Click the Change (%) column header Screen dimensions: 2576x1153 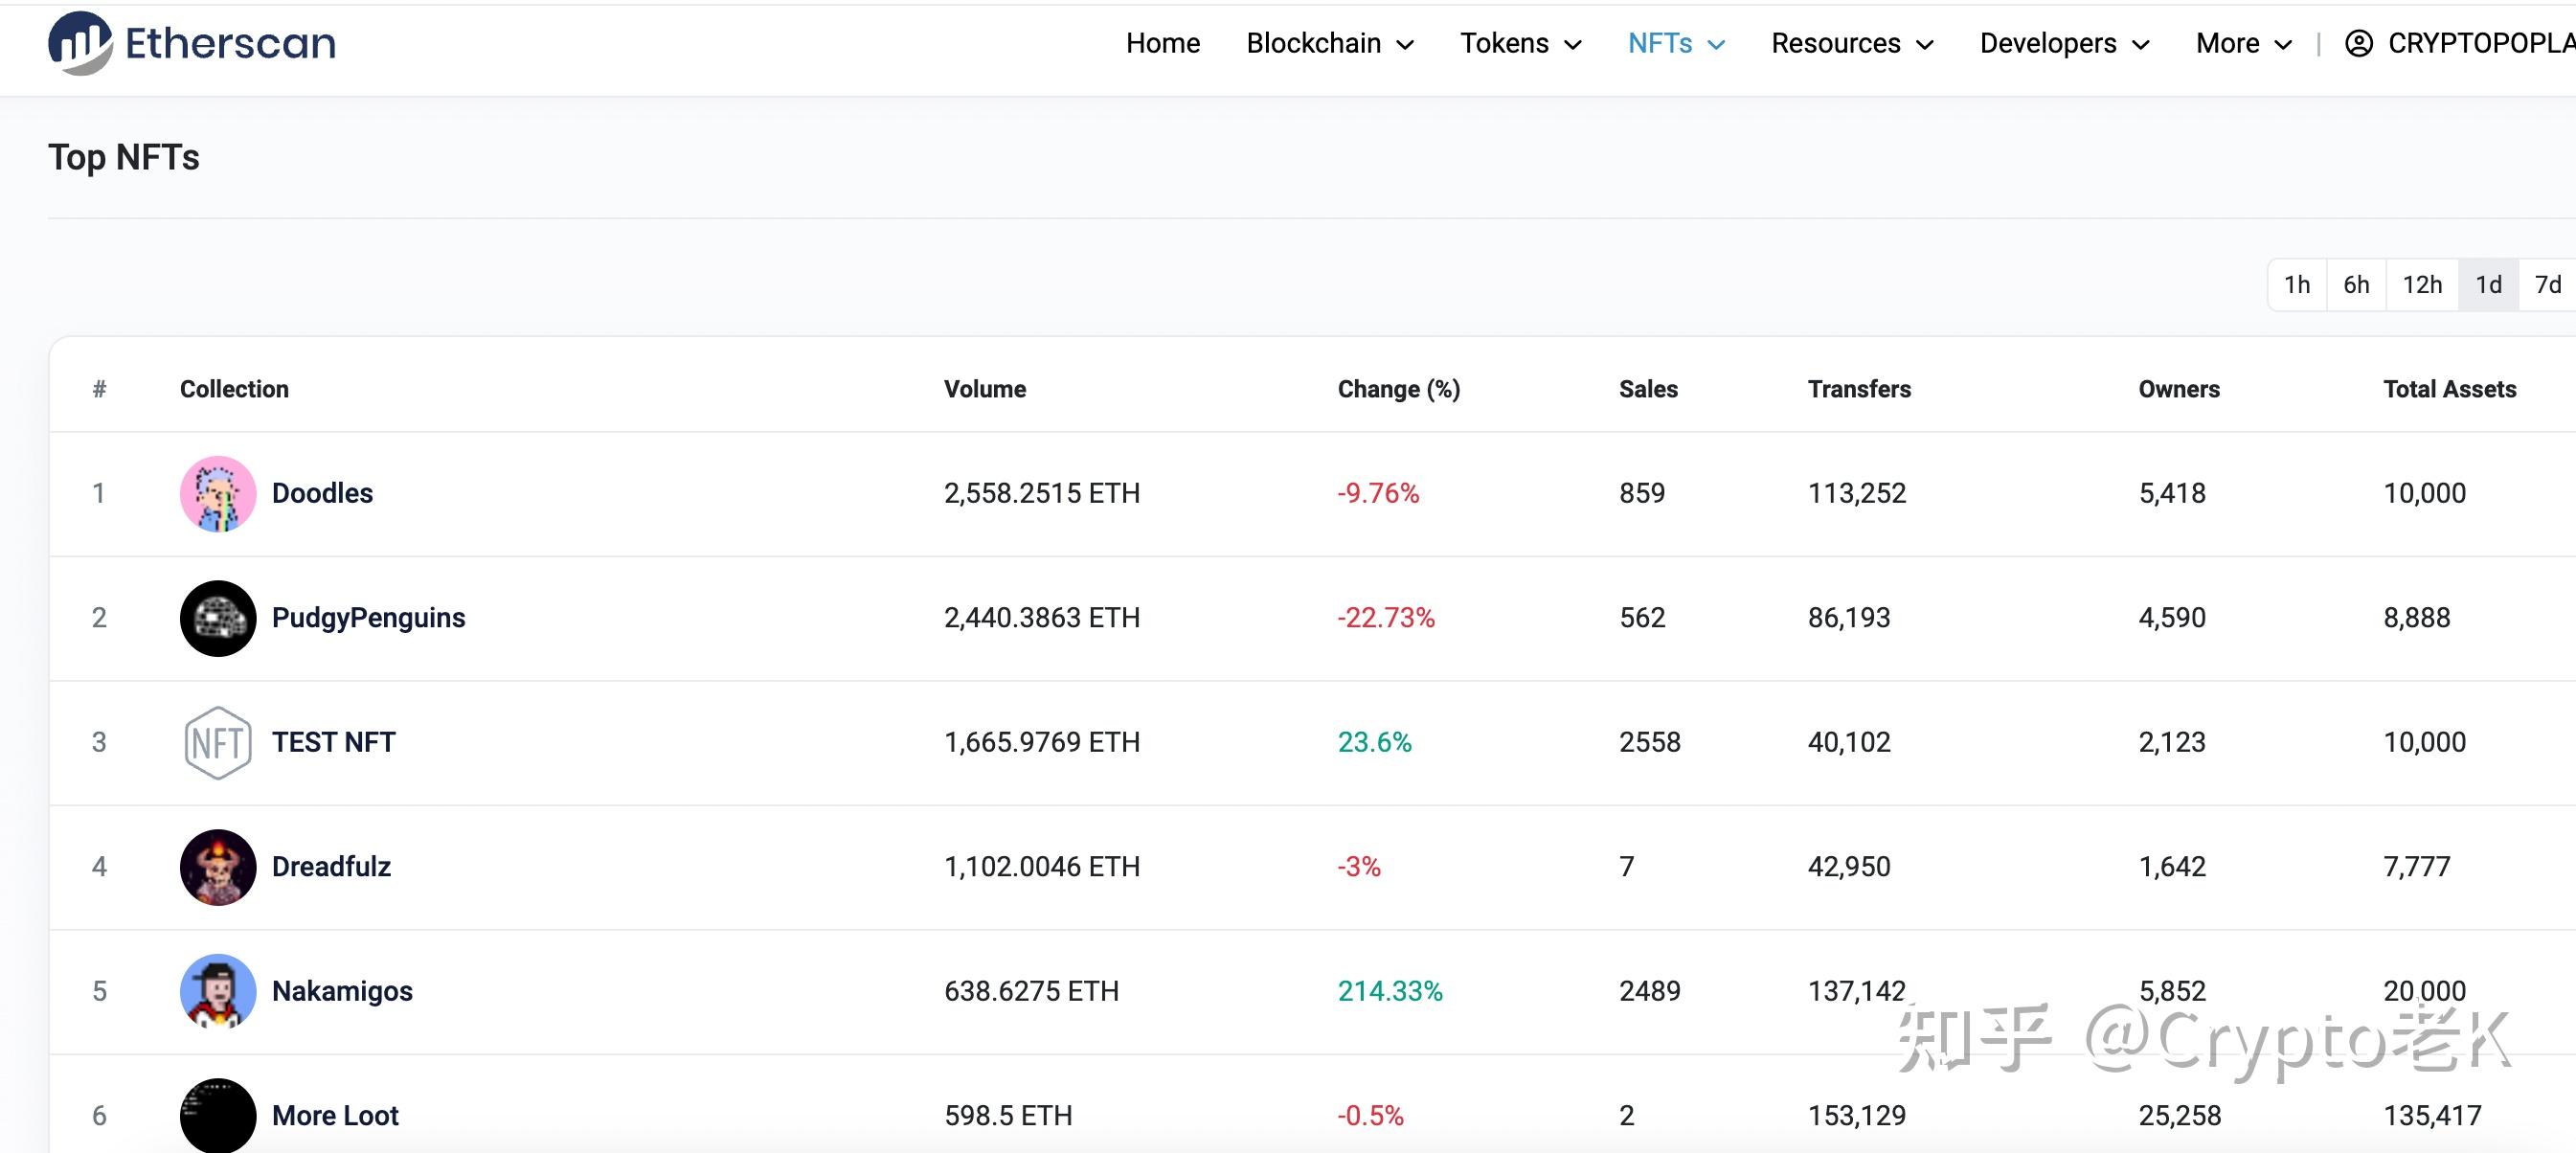click(x=1399, y=389)
